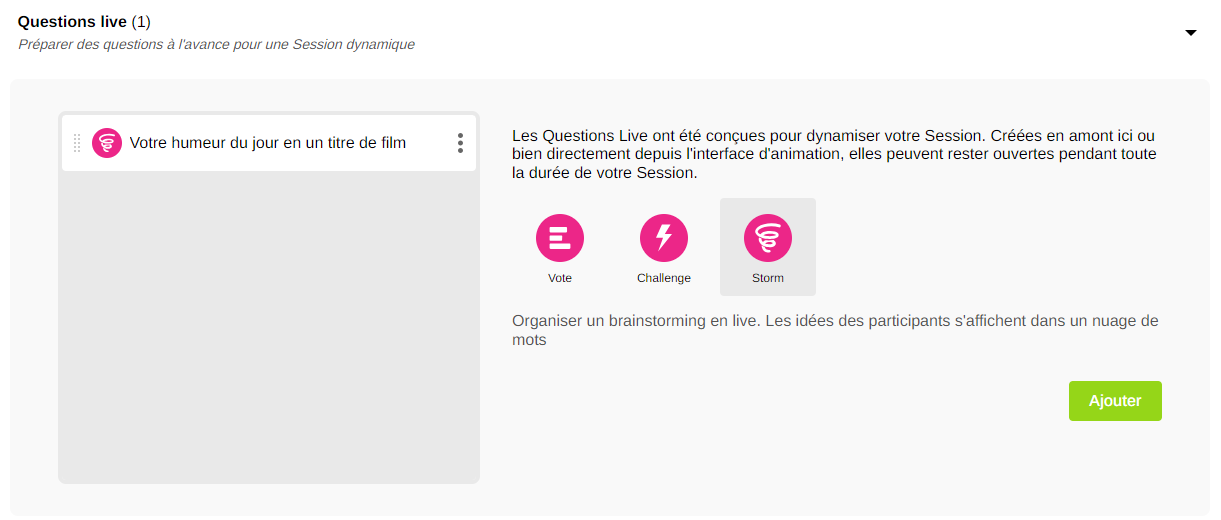The height and width of the screenshot is (520, 1221).
Task: Click the Questions Live introduction paragraph
Action: coord(835,154)
